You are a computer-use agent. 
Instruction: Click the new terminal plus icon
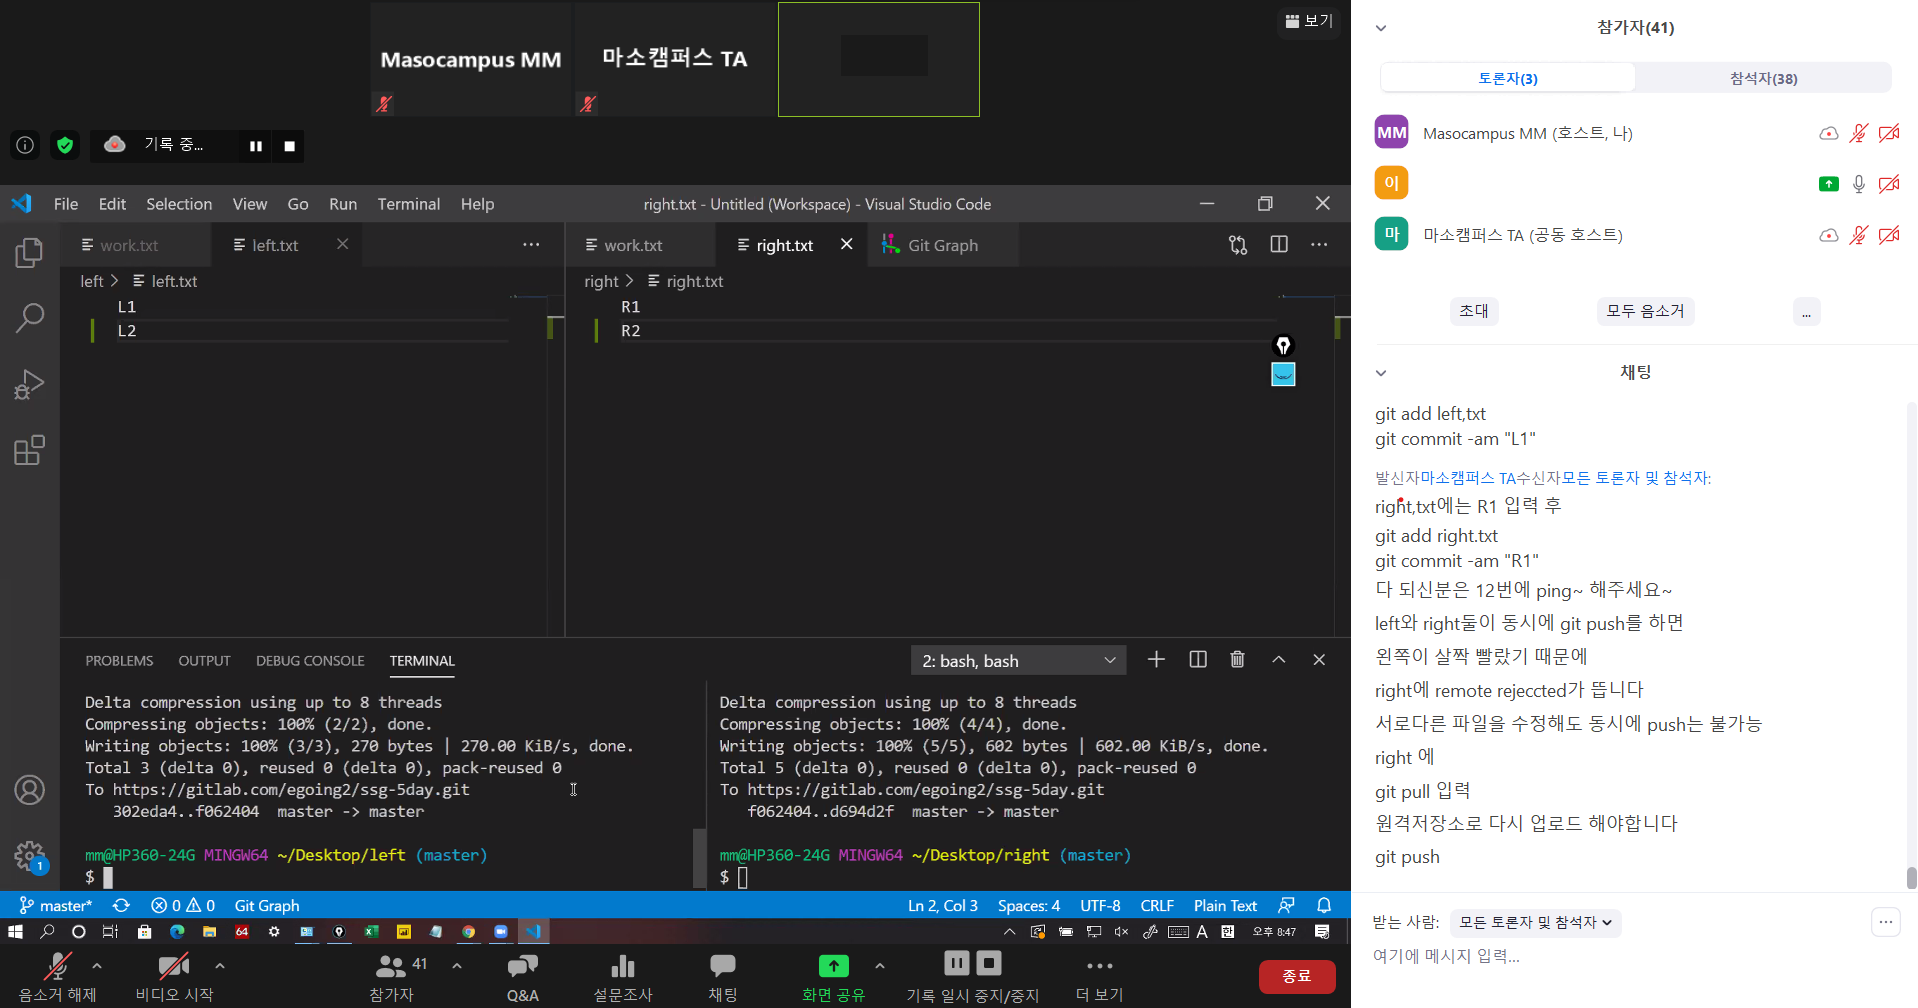coord(1156,660)
